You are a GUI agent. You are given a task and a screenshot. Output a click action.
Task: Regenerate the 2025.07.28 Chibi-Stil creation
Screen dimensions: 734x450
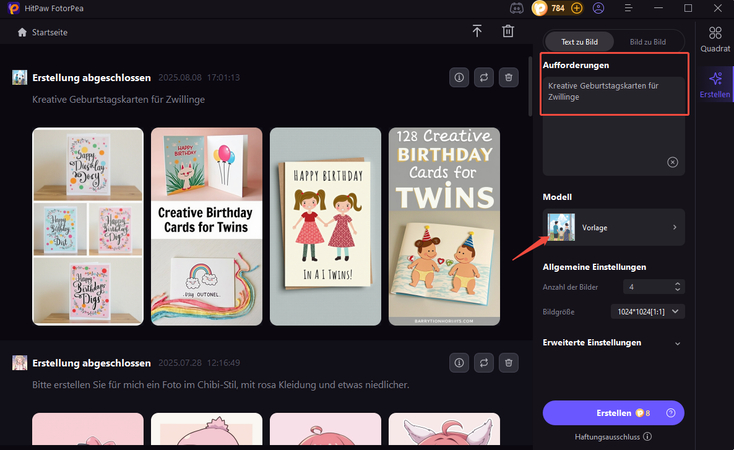[484, 363]
